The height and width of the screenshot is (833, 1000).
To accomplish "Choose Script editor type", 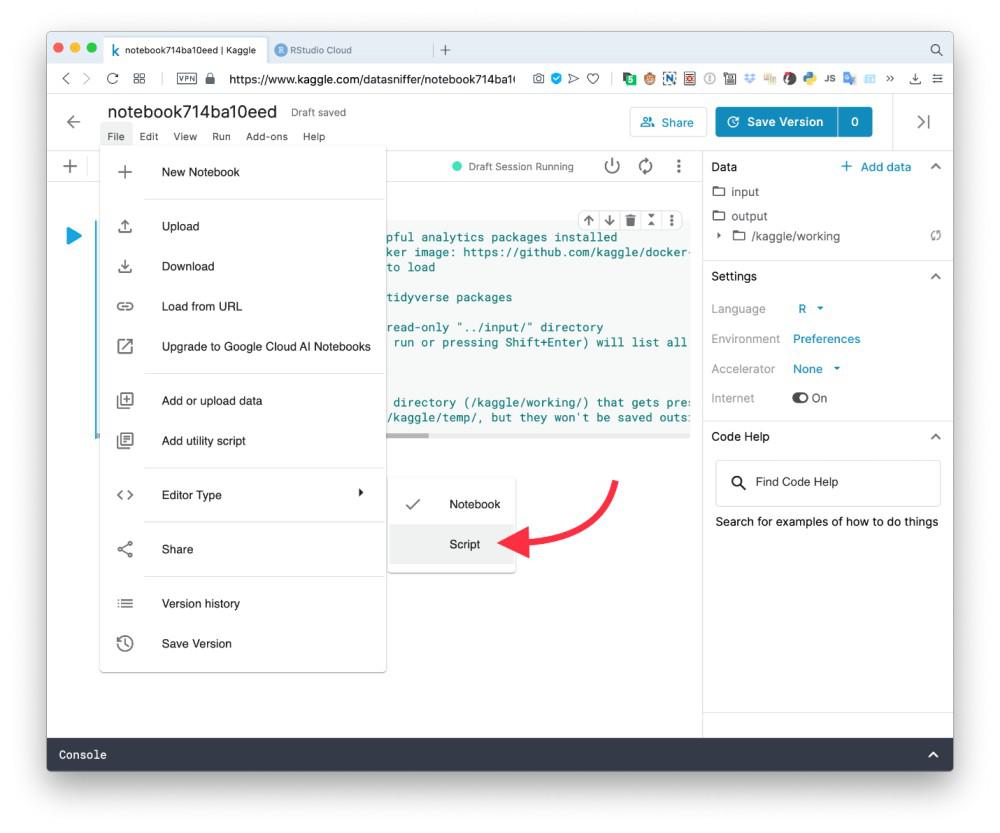I will click(452, 544).
